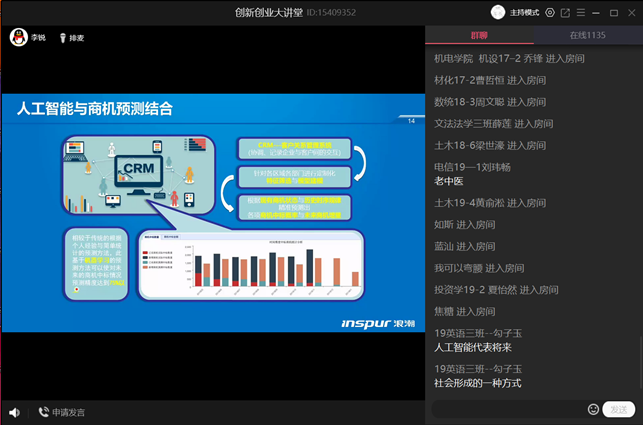Click 电信19—1刘祎畅 username in chat
The image size is (643, 425).
(x=472, y=167)
